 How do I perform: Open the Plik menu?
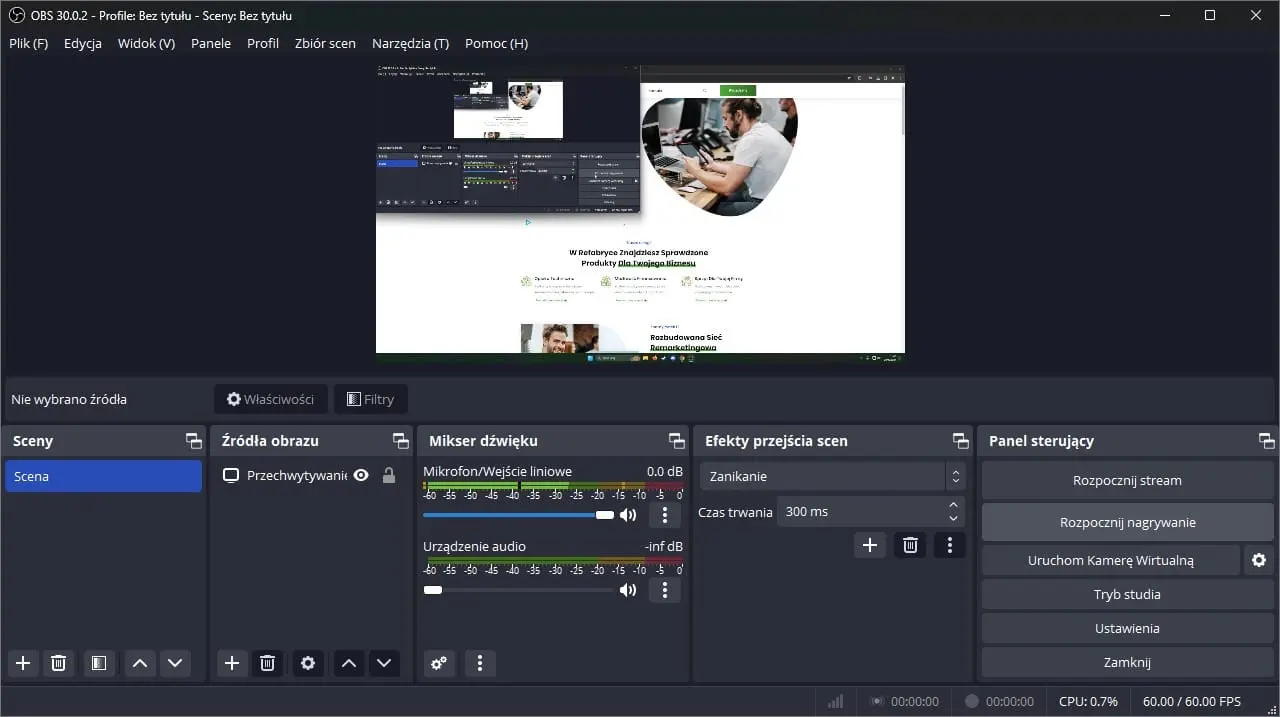pos(28,43)
